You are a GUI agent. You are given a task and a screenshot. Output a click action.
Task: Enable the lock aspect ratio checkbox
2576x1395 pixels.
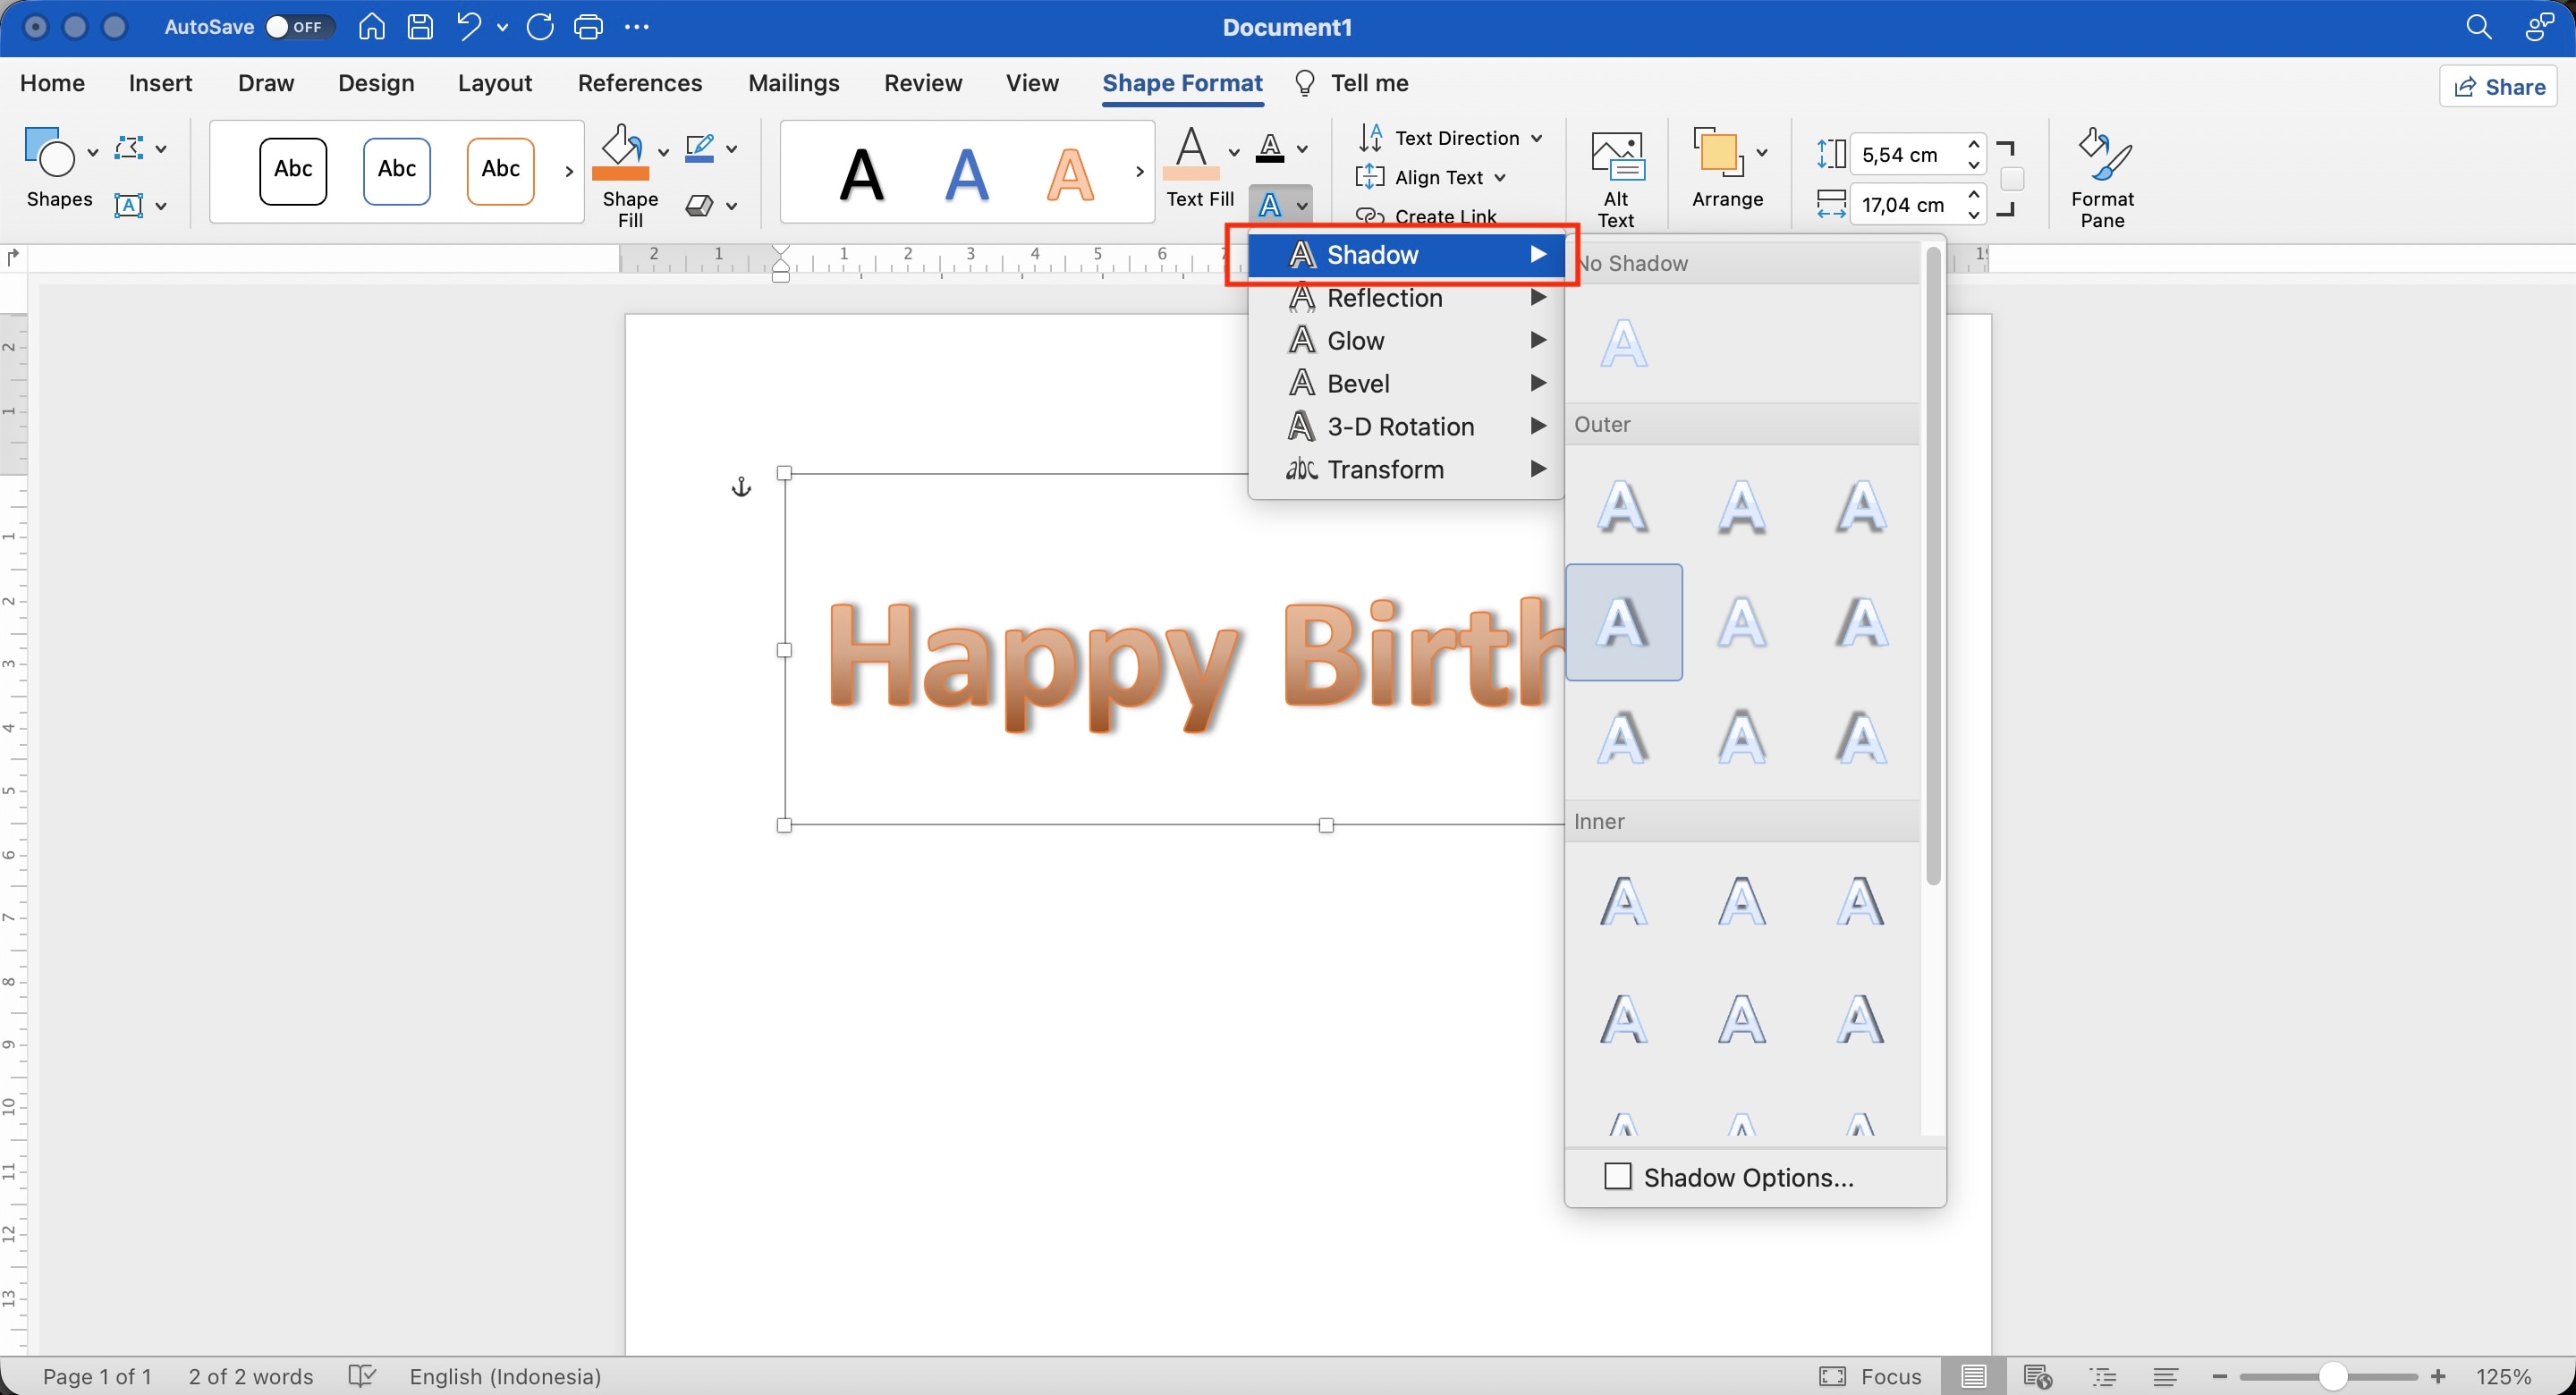(x=2013, y=179)
